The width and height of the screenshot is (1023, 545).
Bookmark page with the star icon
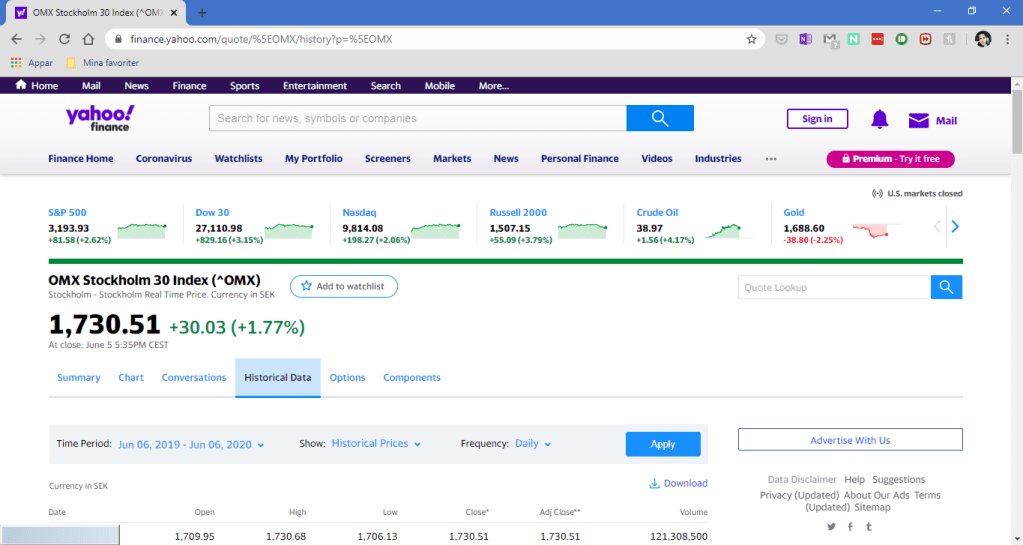(x=751, y=39)
